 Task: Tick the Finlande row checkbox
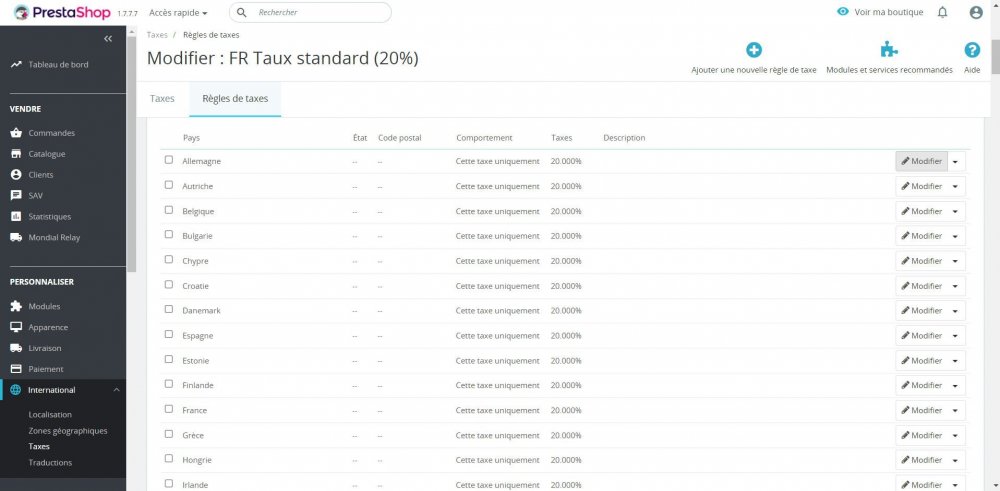pyautogui.click(x=168, y=384)
